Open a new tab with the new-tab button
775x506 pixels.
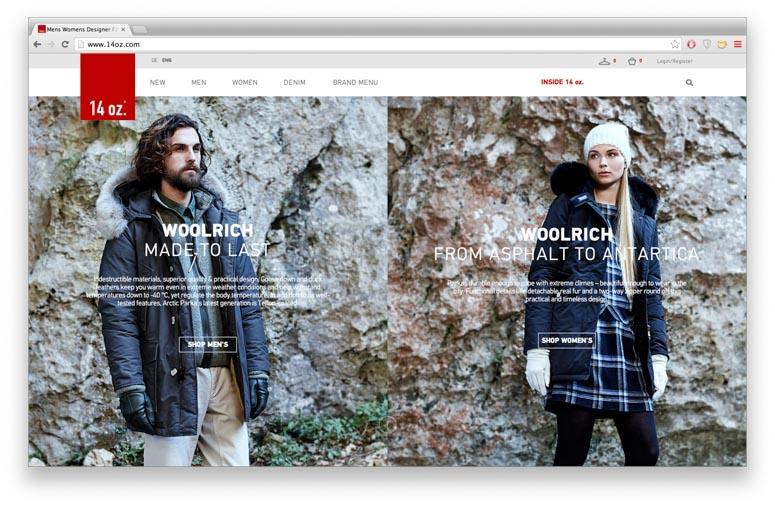click(140, 30)
